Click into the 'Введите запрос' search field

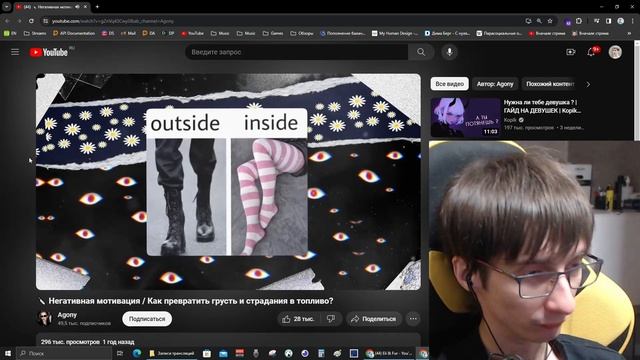coord(297,52)
